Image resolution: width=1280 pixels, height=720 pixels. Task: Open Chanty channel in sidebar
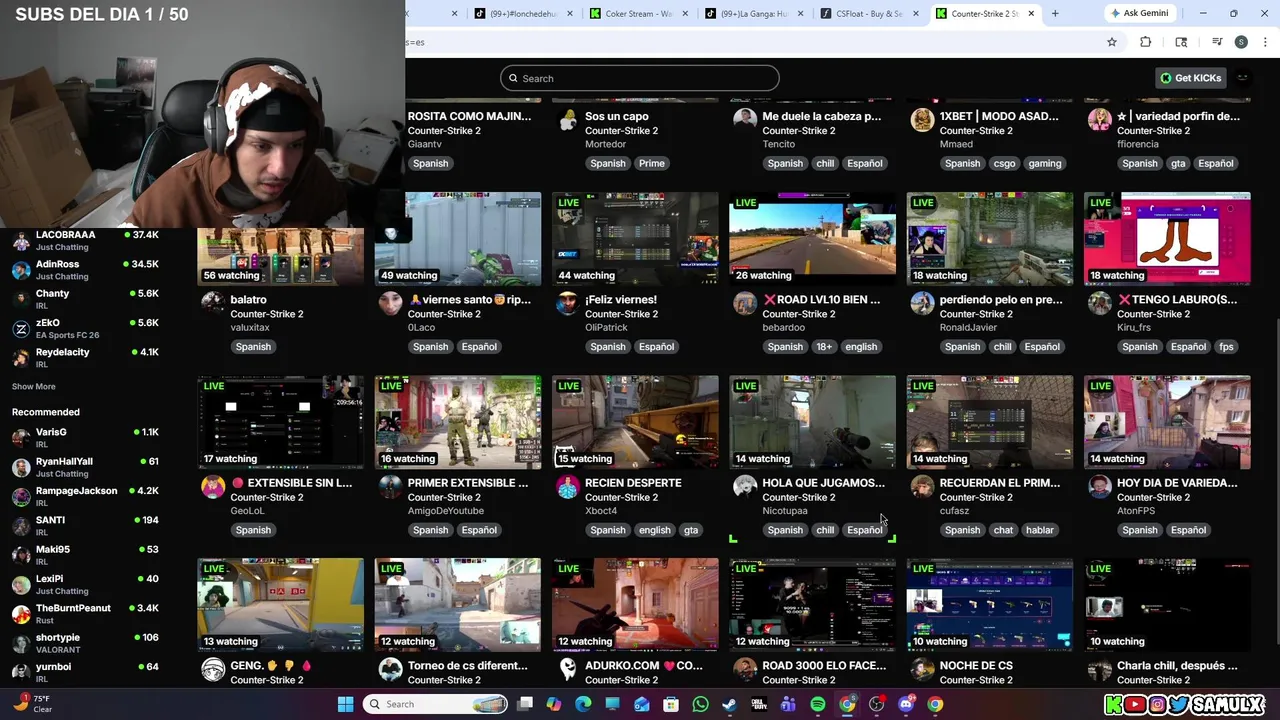[85, 299]
